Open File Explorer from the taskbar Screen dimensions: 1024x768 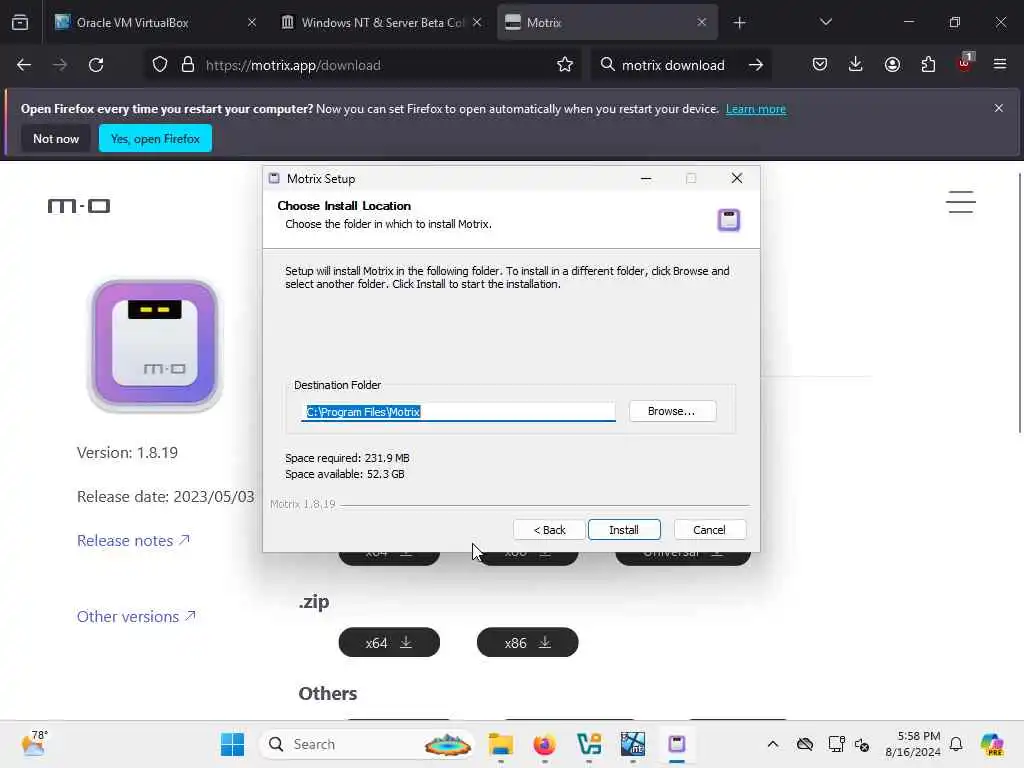(501, 744)
